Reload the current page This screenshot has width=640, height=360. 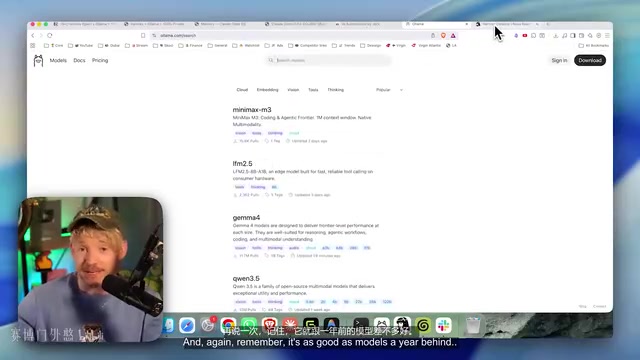(x=50, y=36)
